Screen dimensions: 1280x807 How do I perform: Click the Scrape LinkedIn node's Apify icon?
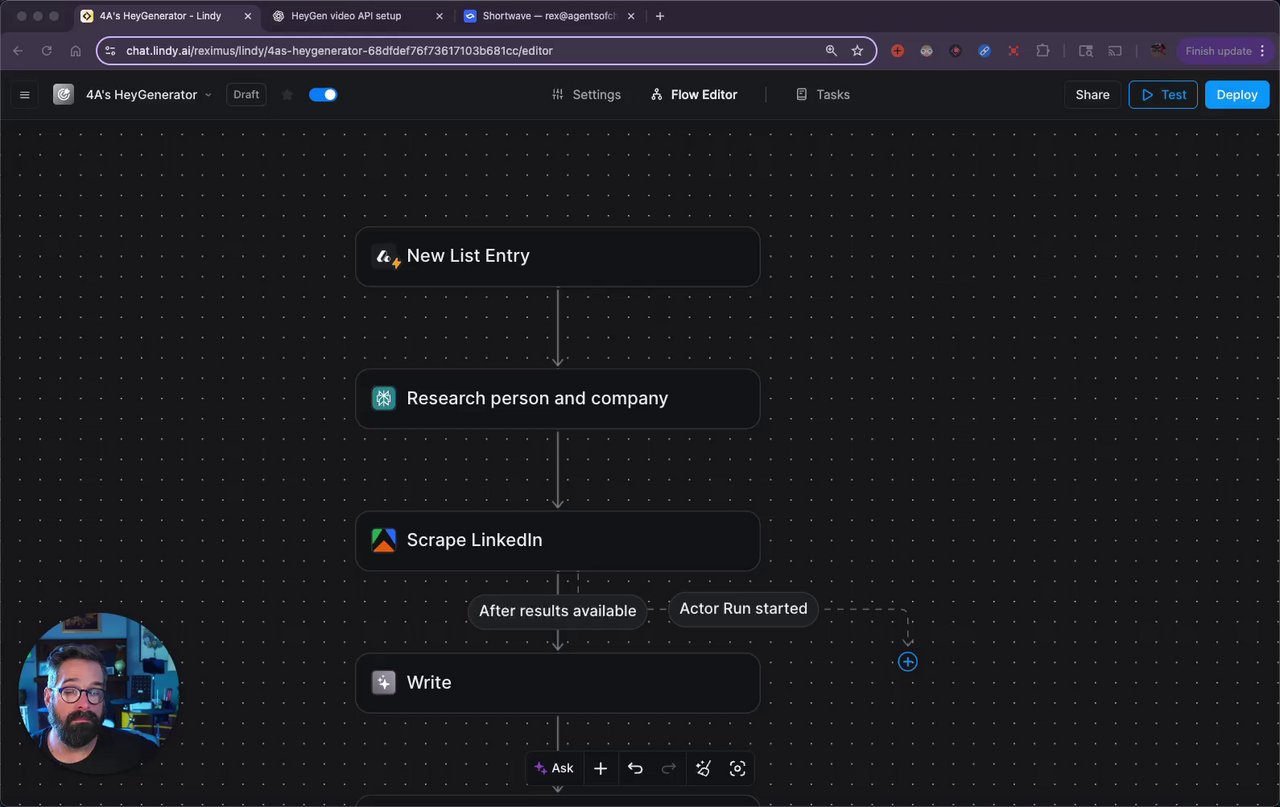coord(383,540)
